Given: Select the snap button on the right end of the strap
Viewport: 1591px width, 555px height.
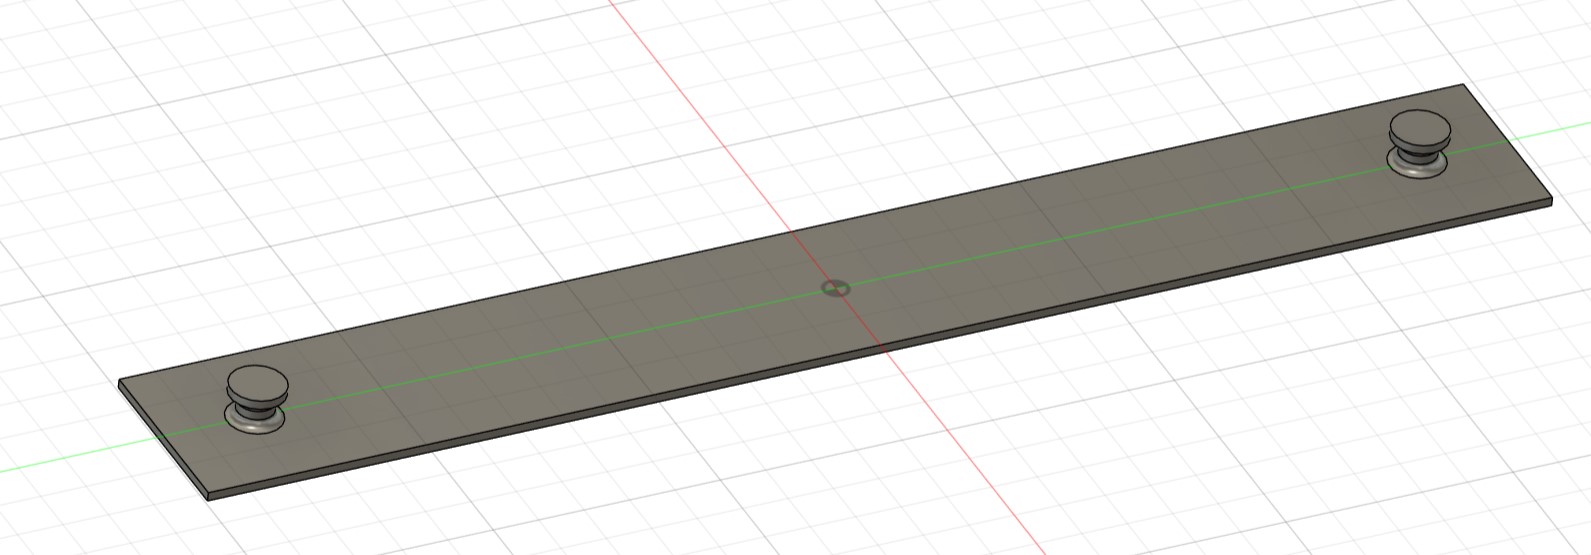Looking at the screenshot, I should coord(1417,144).
